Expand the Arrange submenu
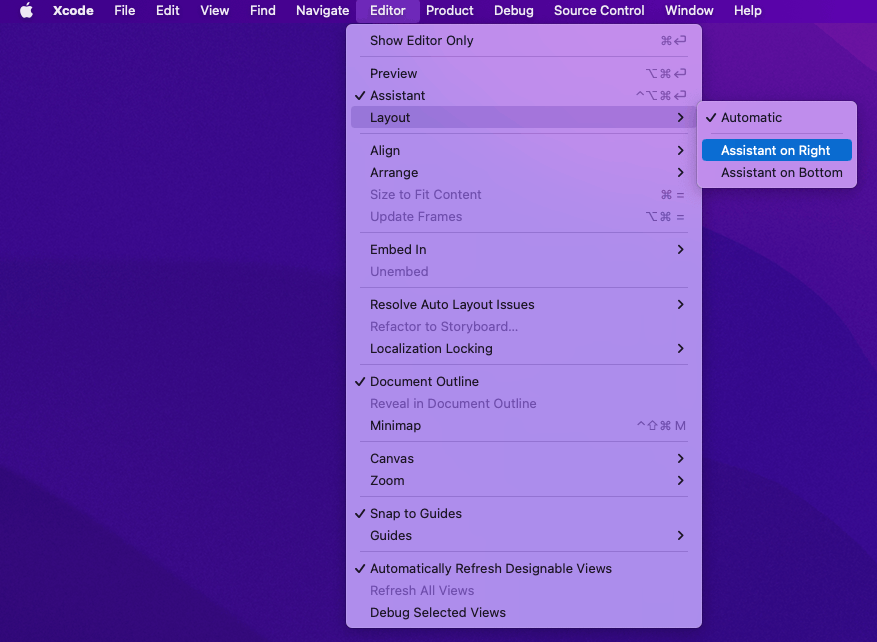 (x=524, y=172)
